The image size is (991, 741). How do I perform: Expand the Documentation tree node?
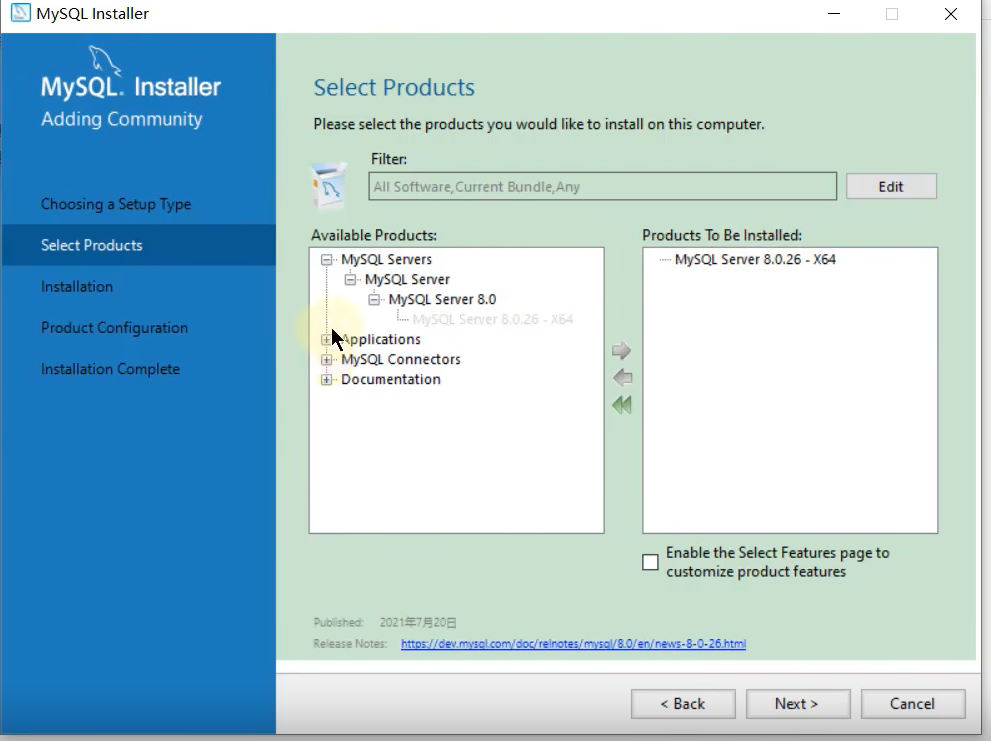(326, 379)
